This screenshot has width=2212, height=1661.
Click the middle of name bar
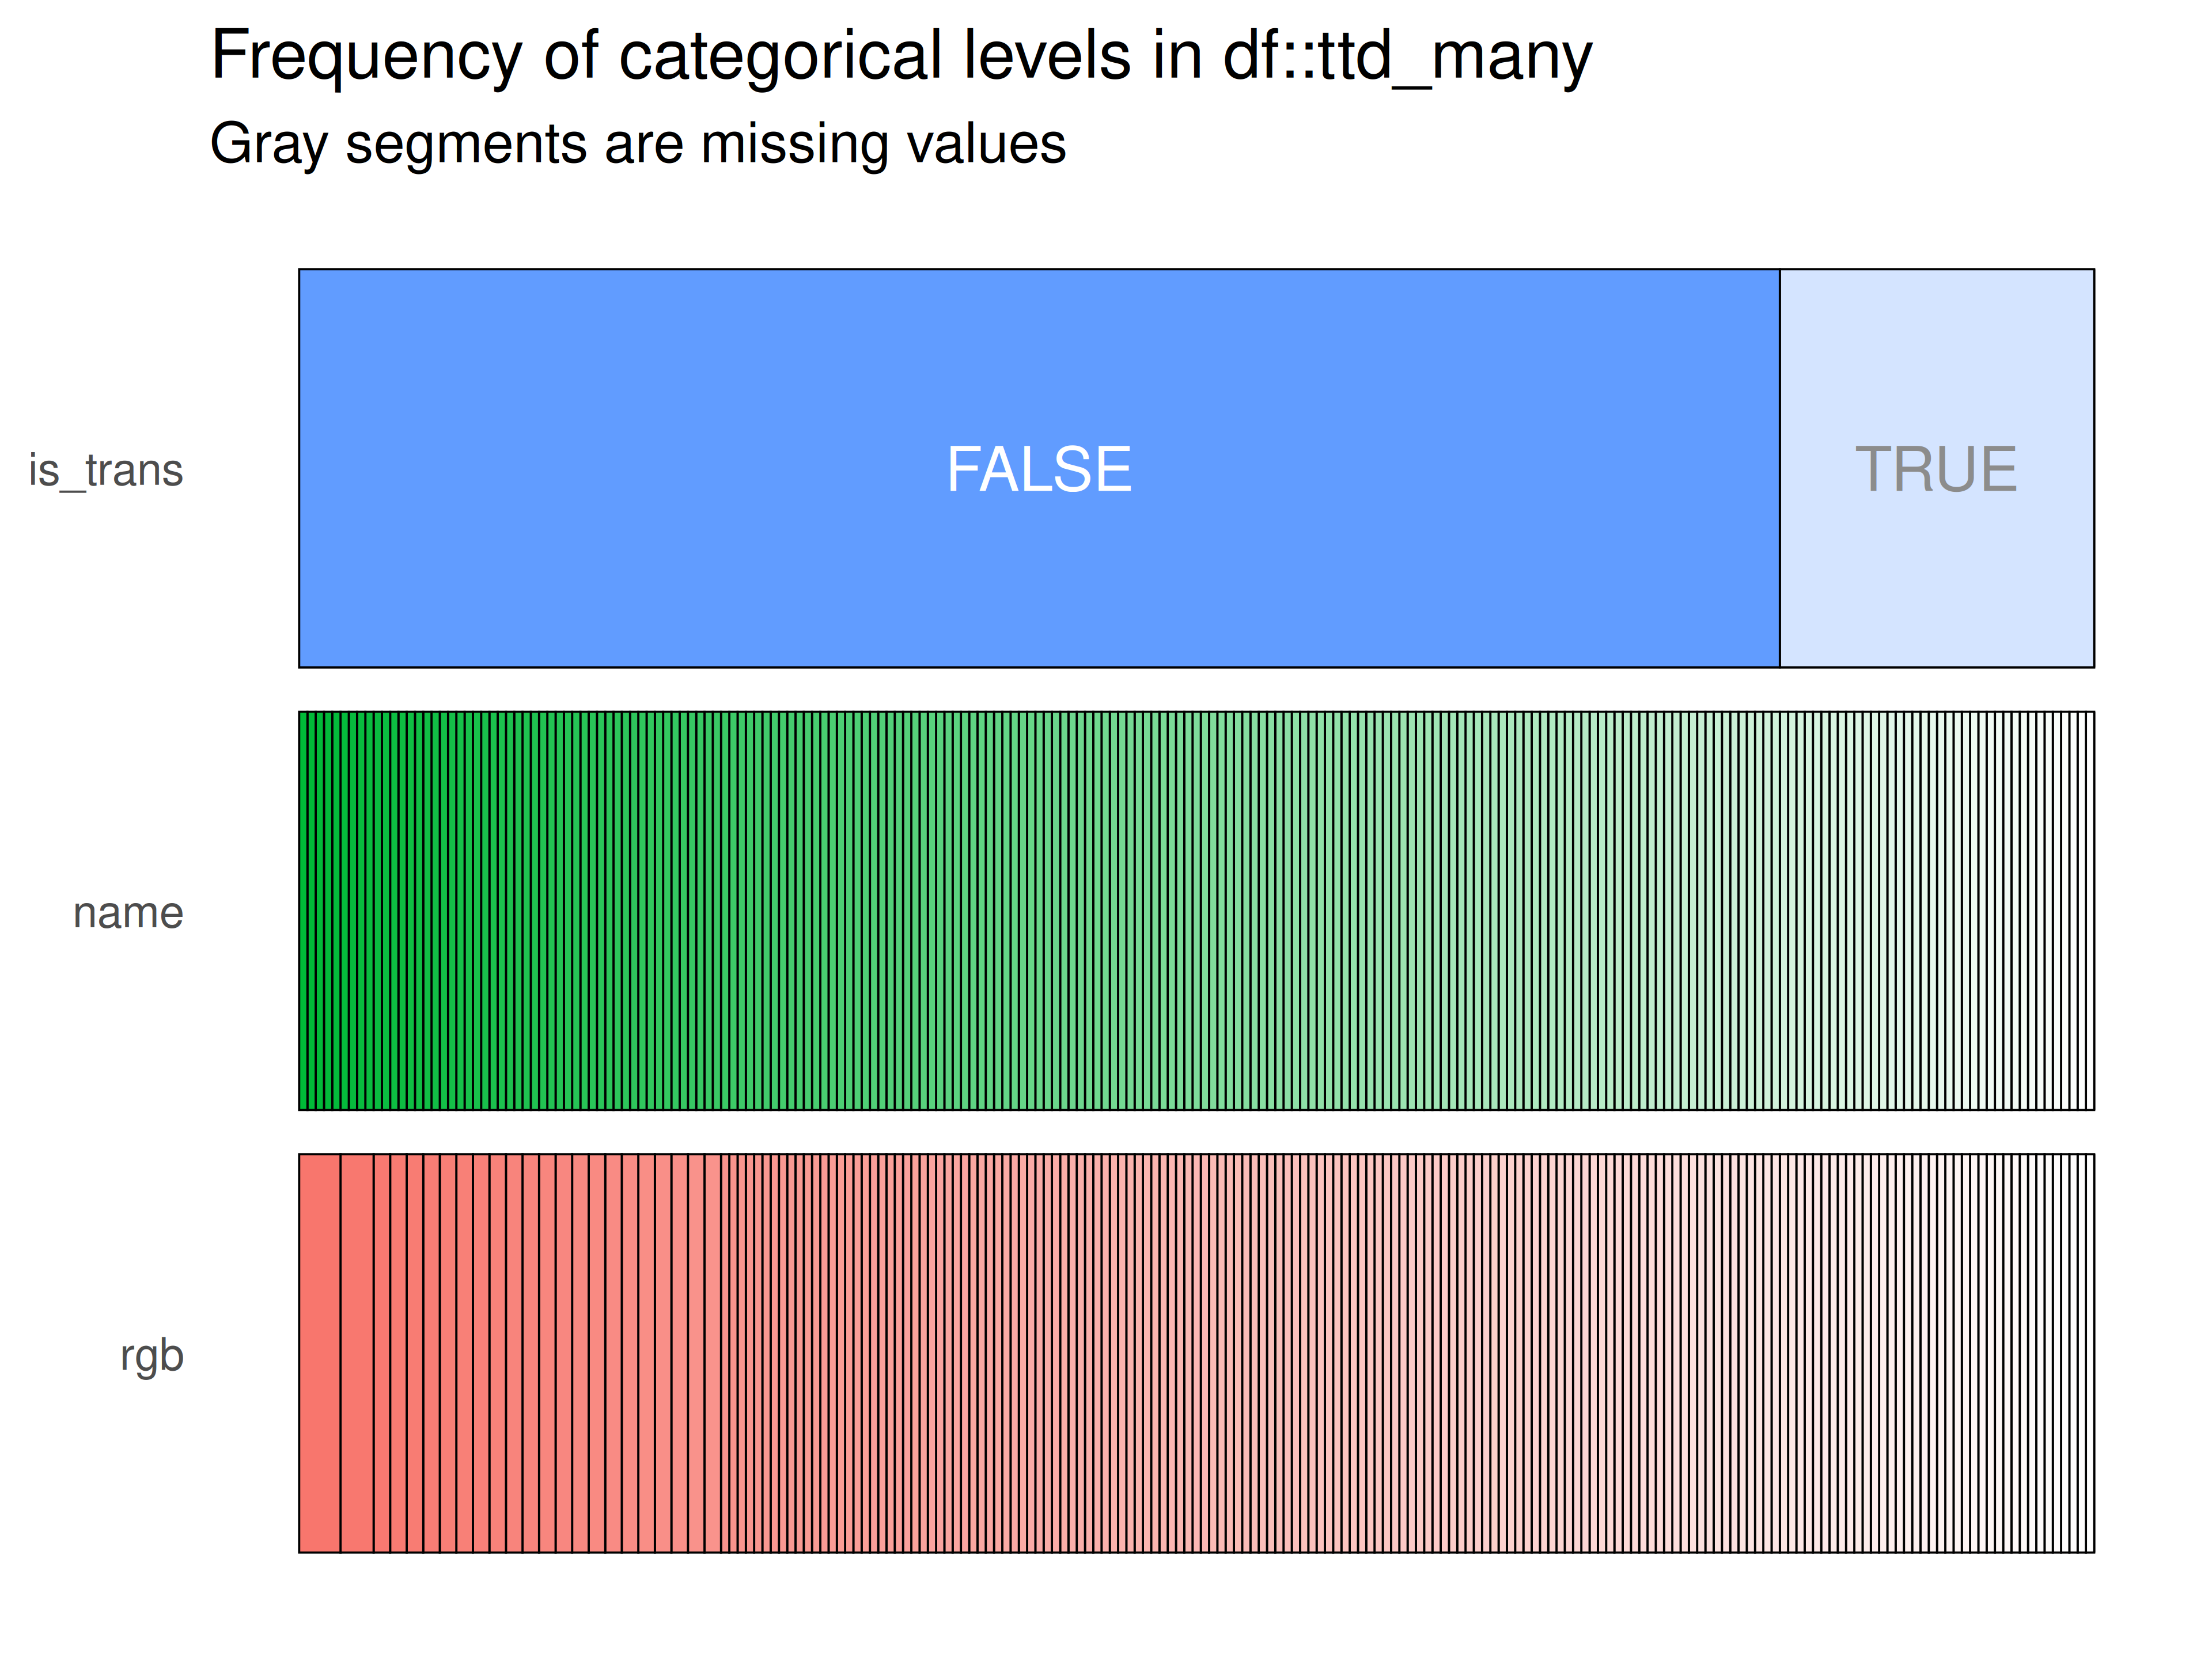tap(1196, 911)
